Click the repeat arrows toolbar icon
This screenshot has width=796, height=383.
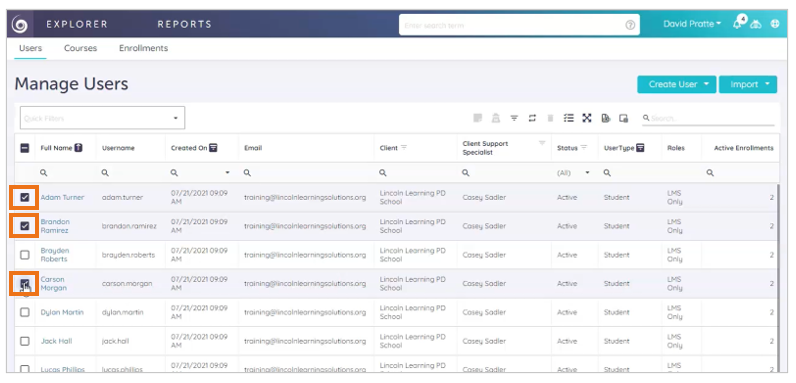coord(532,118)
